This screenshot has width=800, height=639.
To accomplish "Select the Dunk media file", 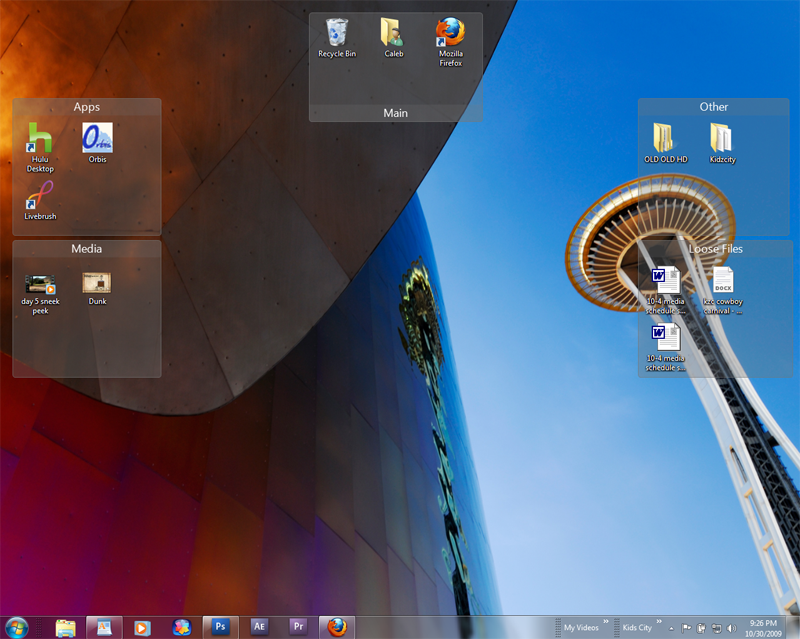I will coord(97,289).
